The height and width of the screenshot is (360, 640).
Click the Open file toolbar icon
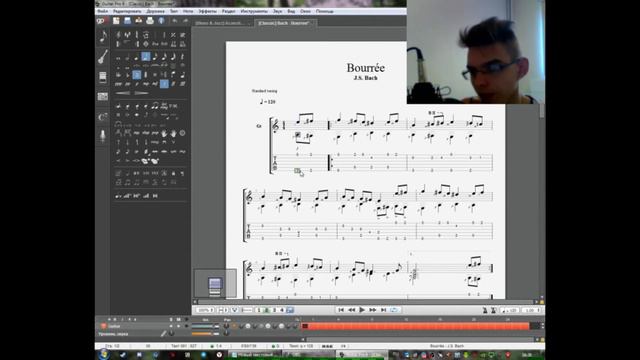[x=139, y=20]
